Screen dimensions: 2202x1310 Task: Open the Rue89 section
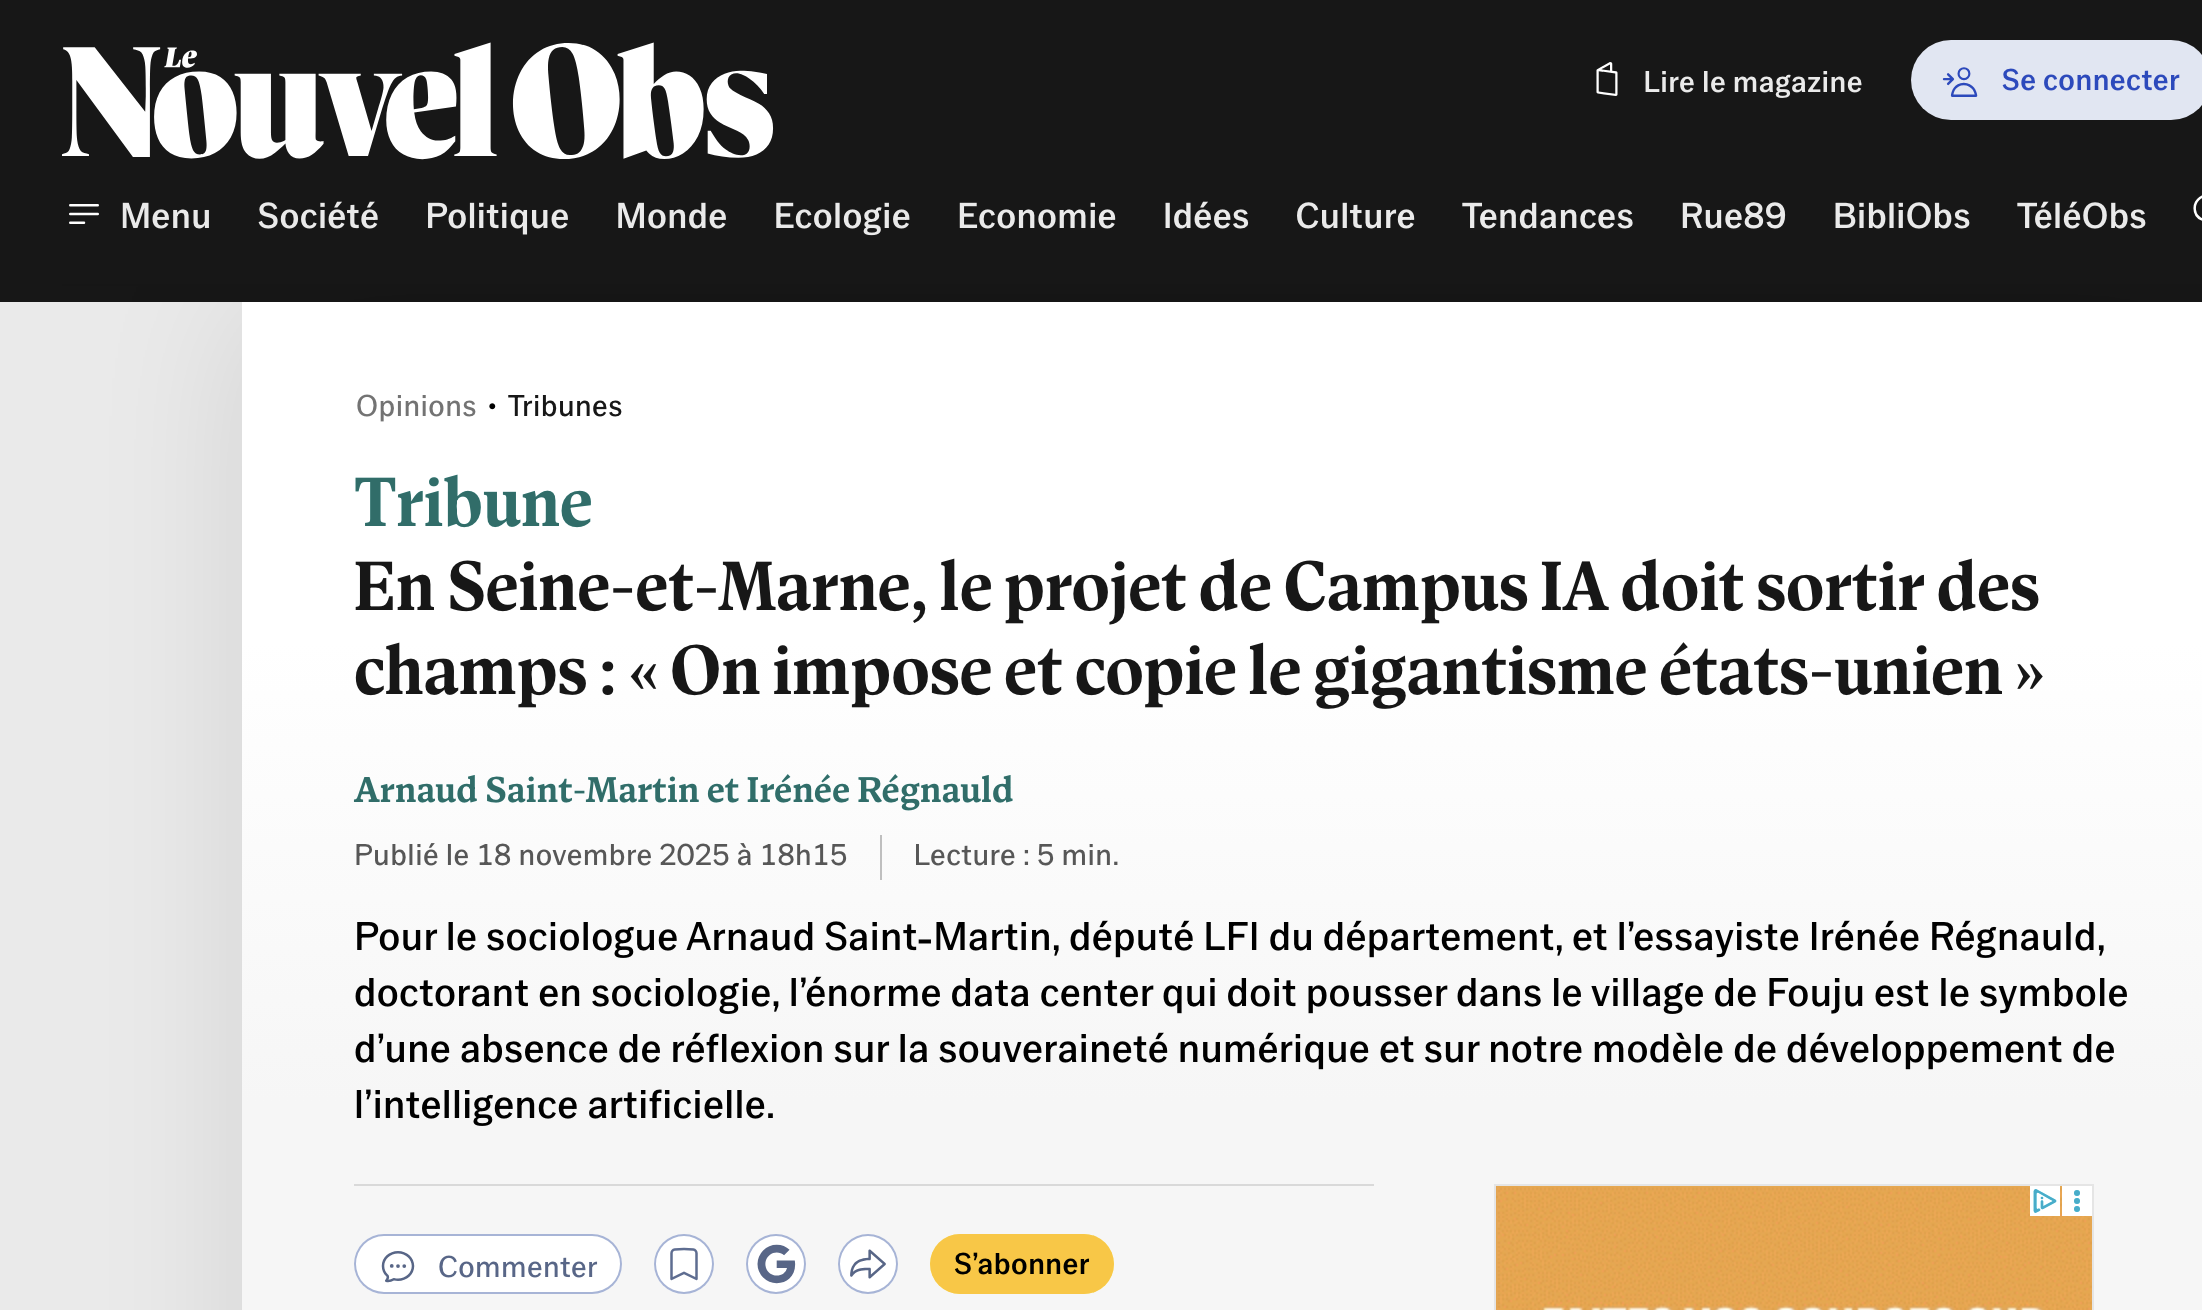tap(1732, 216)
